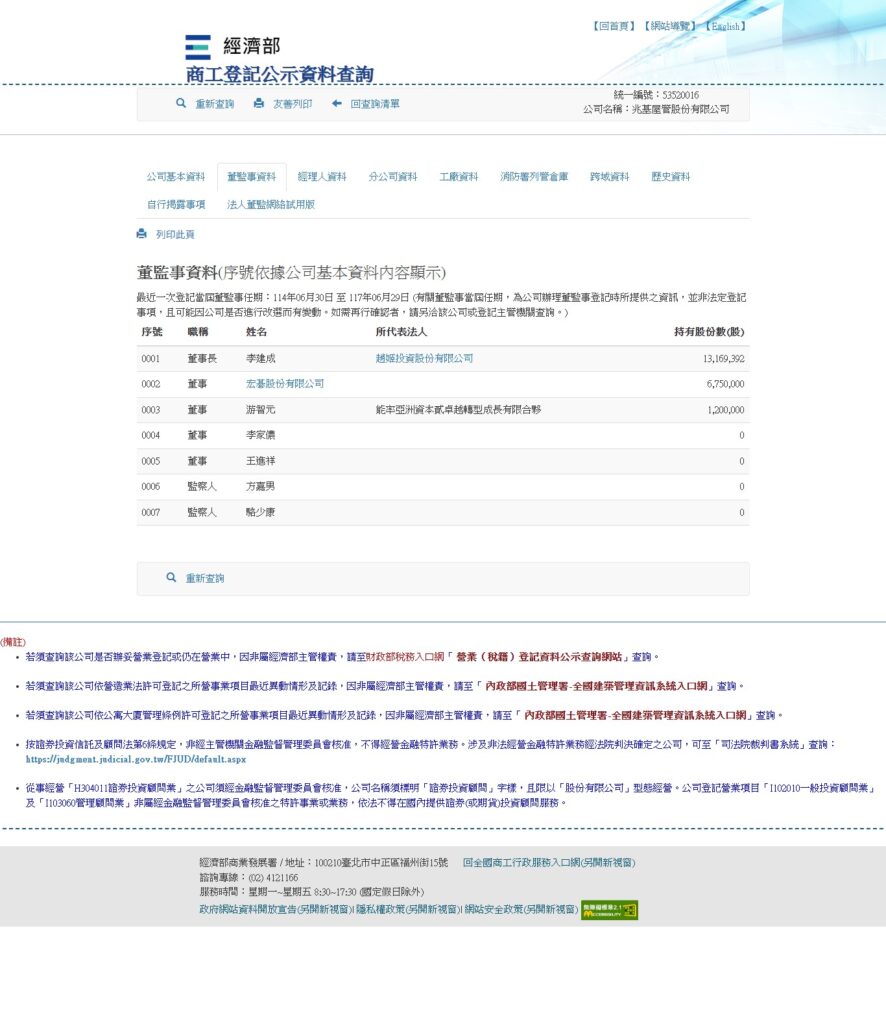Click the share count 13,169,392
Image resolution: width=886 pixels, height=1024 pixels.
723,359
